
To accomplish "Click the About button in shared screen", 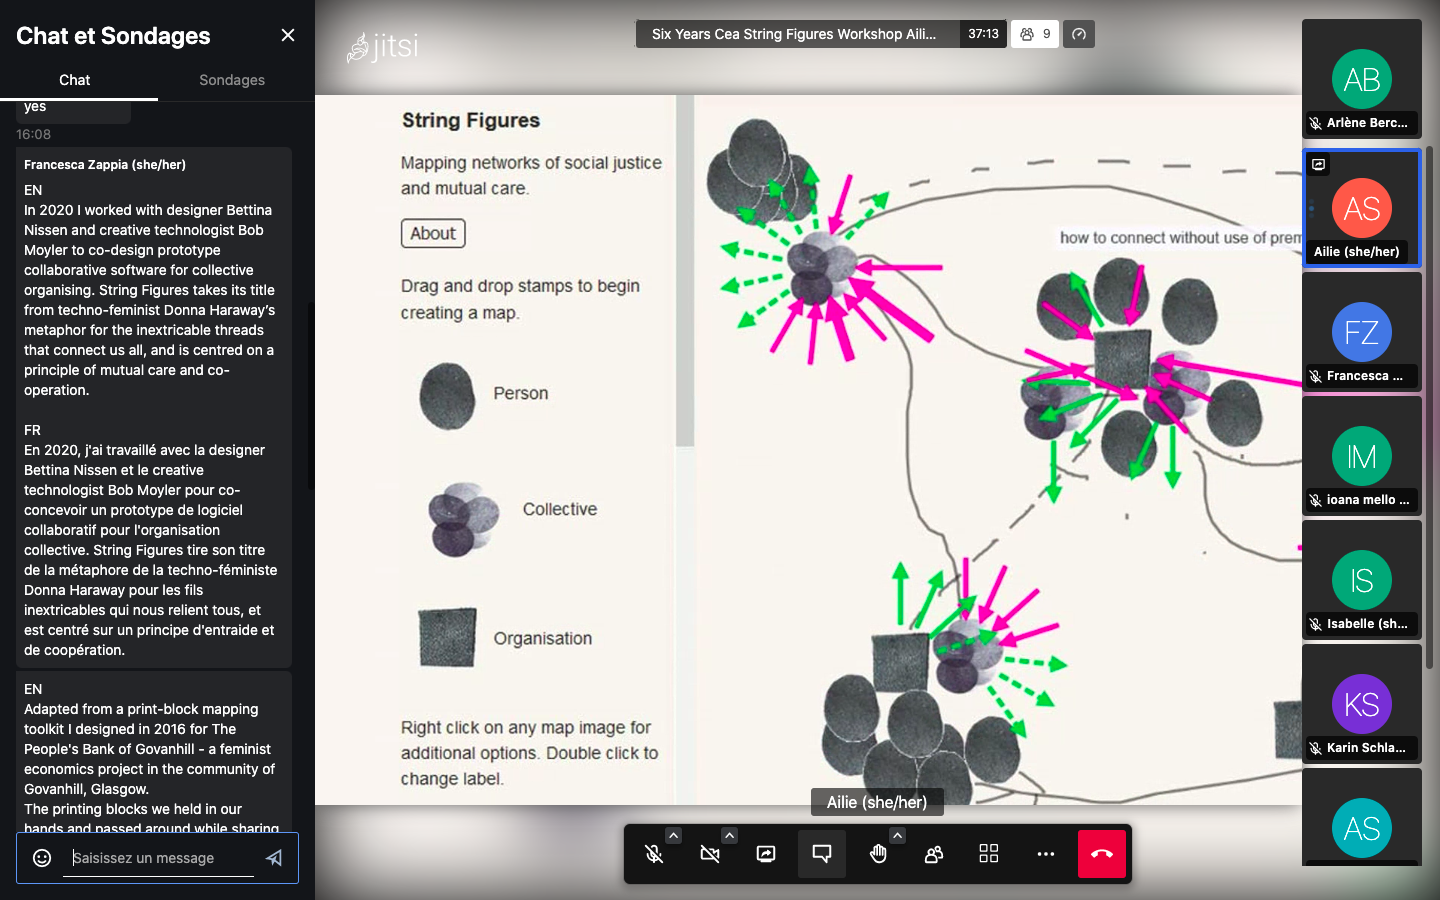I will click(x=433, y=233).
